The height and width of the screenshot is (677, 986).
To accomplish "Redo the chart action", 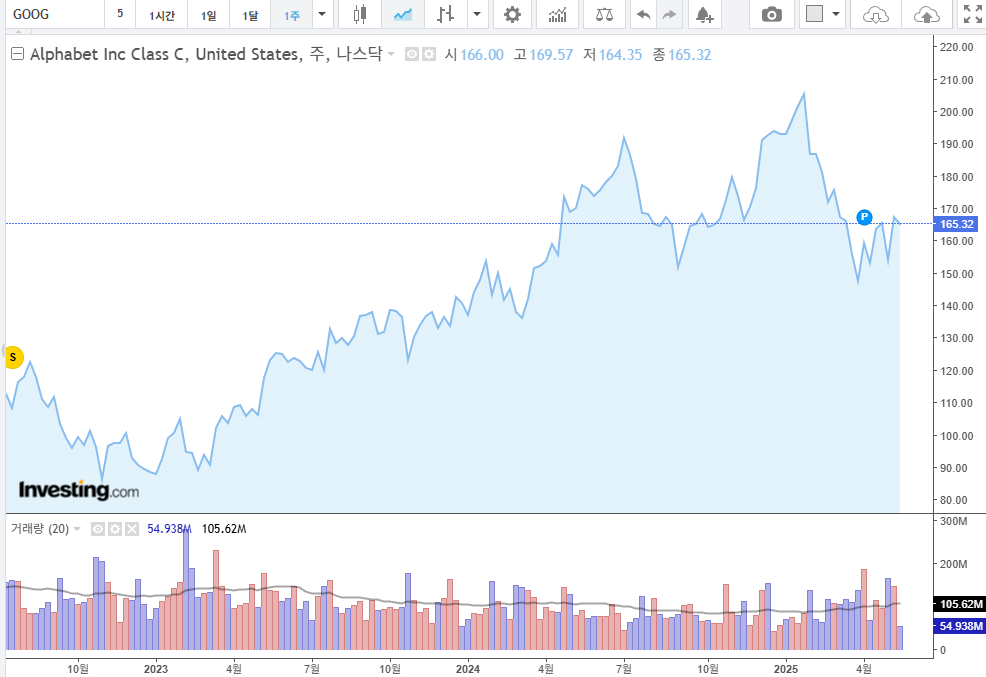I will tap(669, 14).
